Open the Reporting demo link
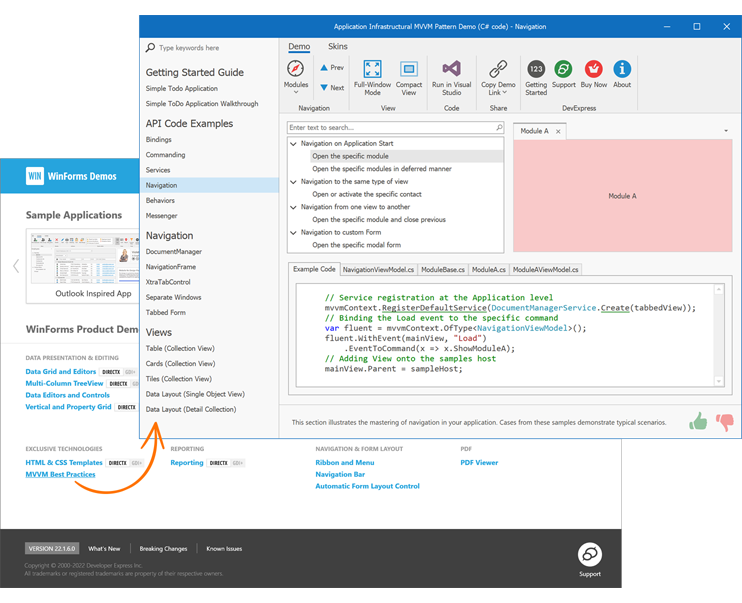Screen dimensions: 742x603 187,463
